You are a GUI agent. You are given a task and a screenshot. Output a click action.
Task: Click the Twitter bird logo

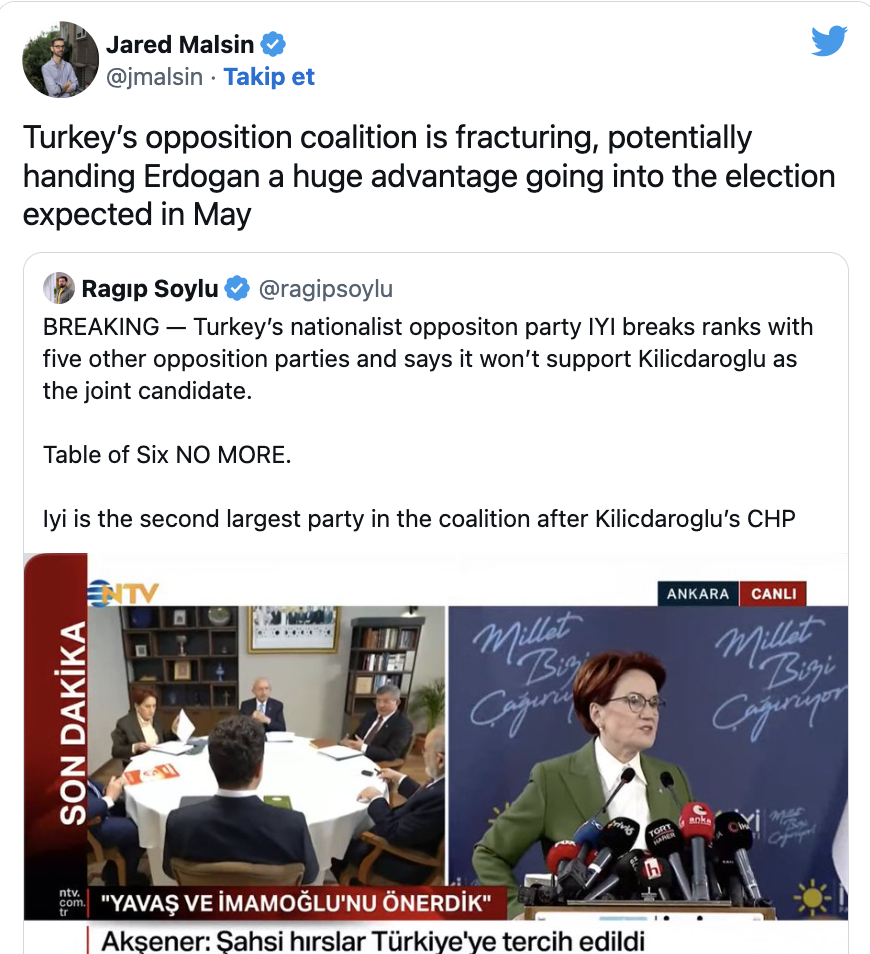tap(829, 41)
